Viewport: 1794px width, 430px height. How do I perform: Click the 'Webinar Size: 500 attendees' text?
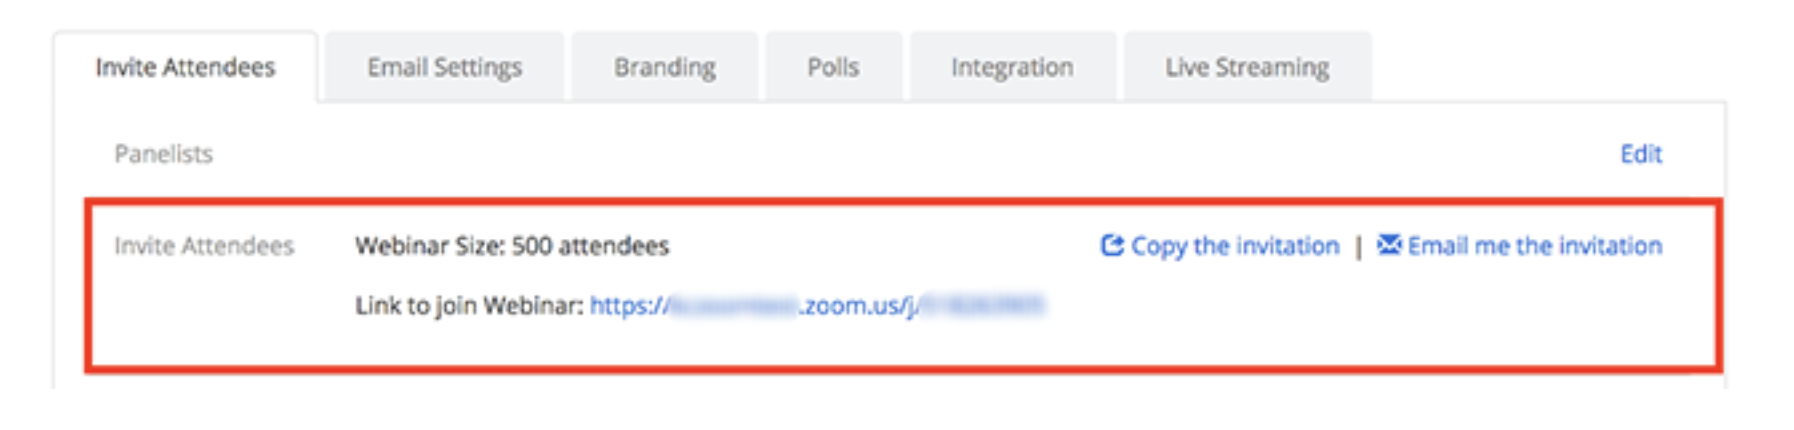point(512,246)
